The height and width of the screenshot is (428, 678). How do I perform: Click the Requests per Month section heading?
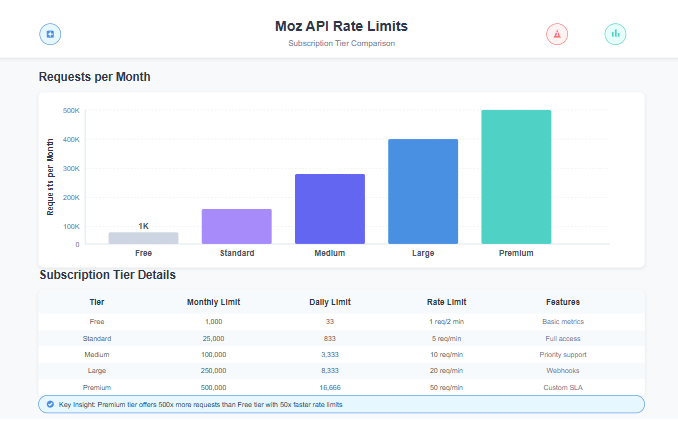(95, 77)
